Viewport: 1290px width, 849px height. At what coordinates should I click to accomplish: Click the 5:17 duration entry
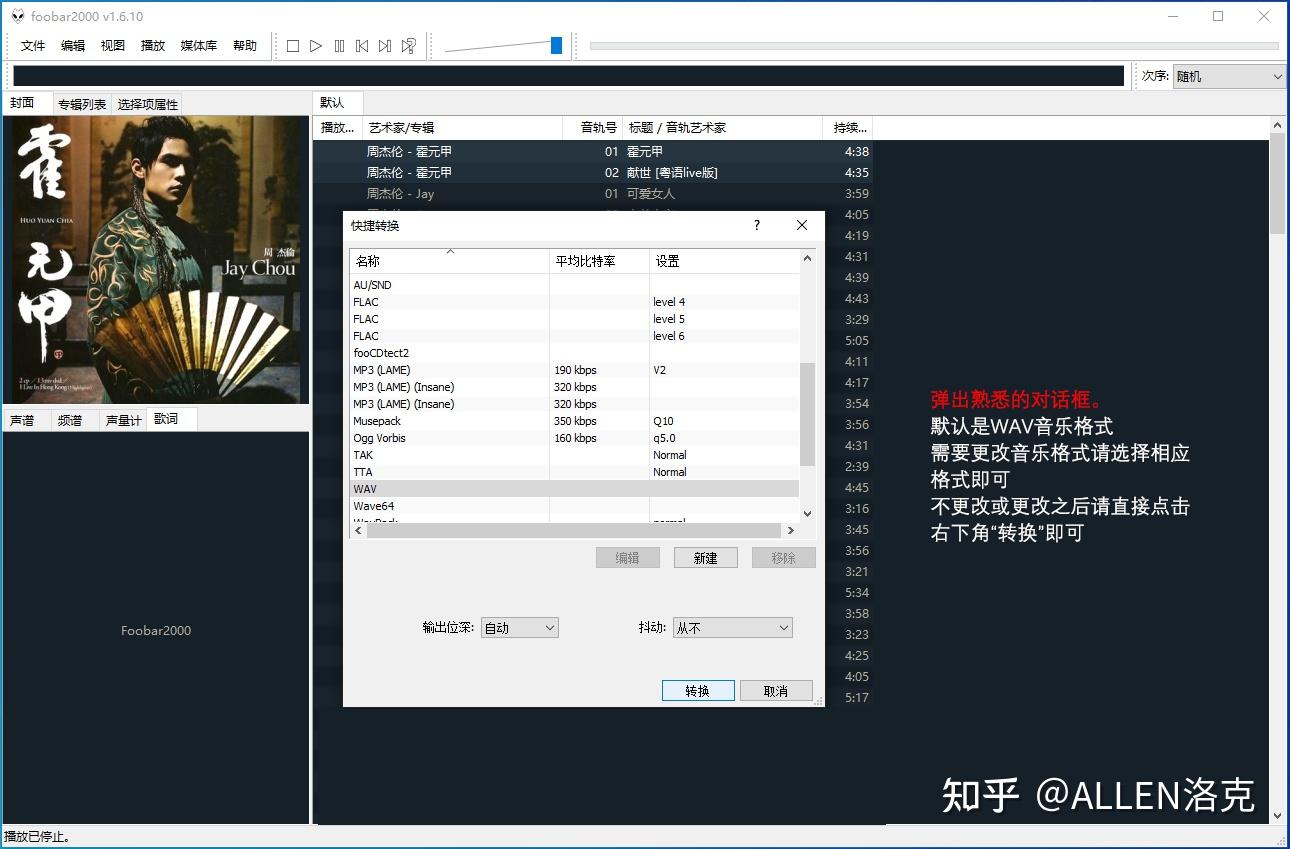(857, 697)
